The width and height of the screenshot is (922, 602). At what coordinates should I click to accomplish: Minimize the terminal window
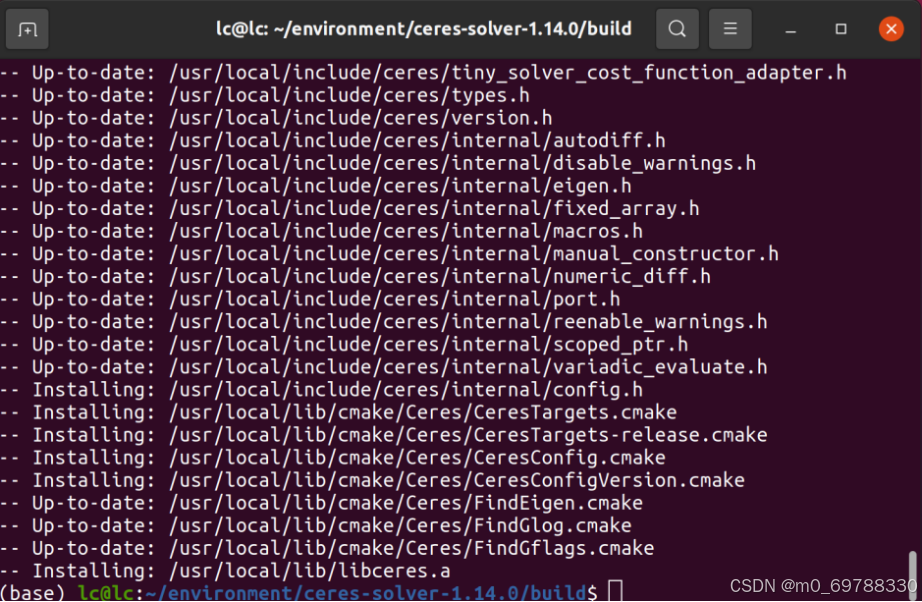[790, 28]
